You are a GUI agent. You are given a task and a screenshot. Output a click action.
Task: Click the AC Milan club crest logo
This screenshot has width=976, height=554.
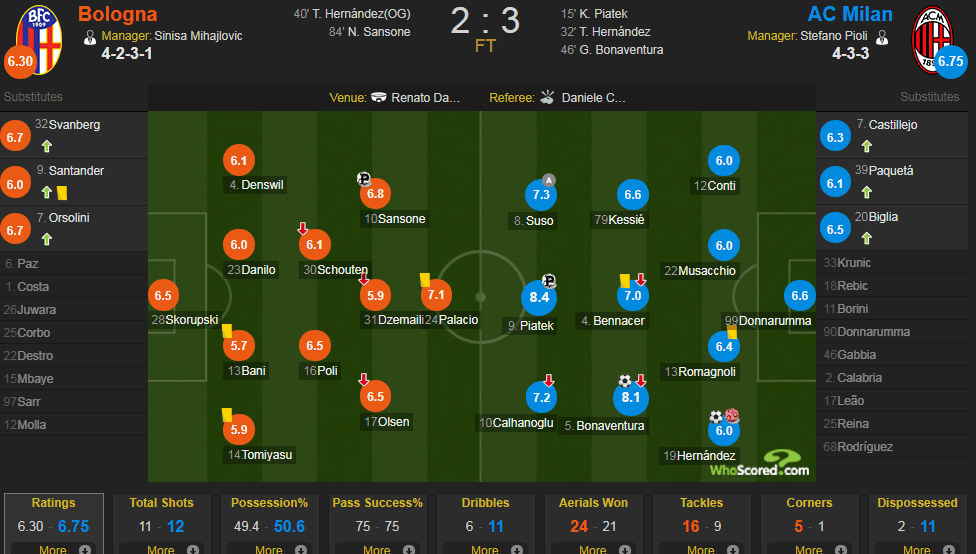pos(932,40)
